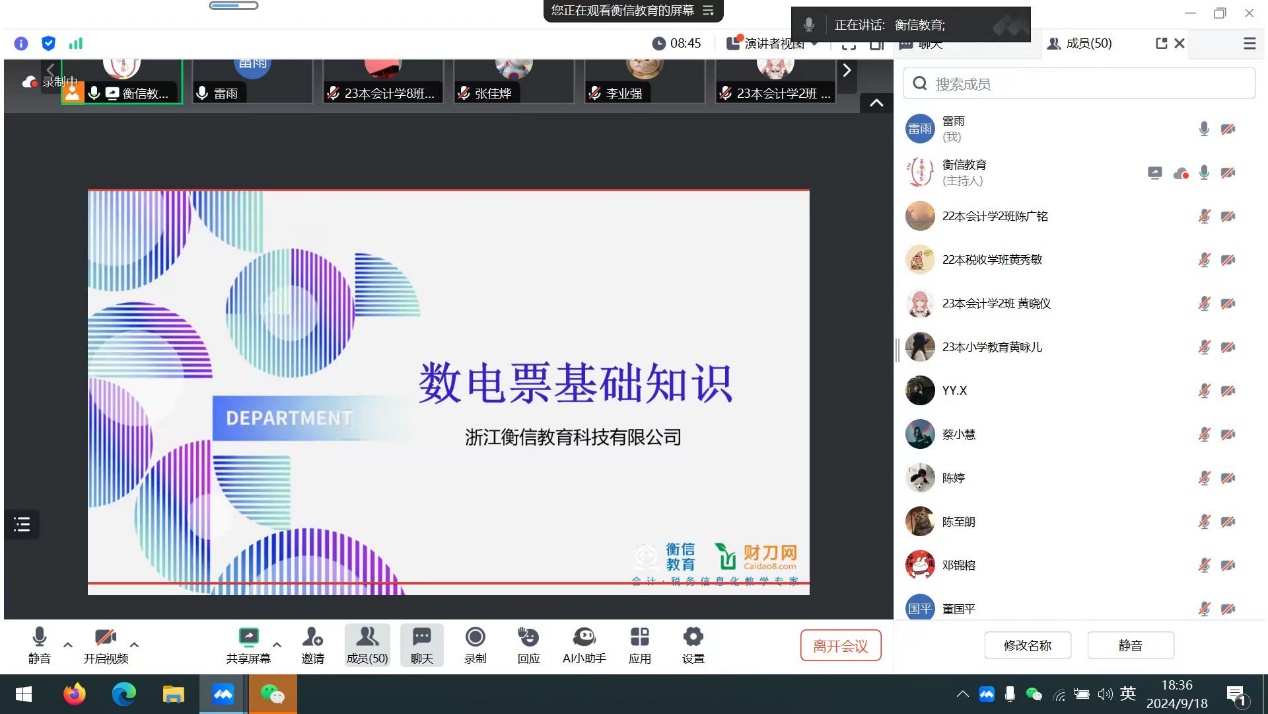This screenshot has height=714, width=1268.
Task: Click the 搜索成员 search field
Action: (1080, 84)
